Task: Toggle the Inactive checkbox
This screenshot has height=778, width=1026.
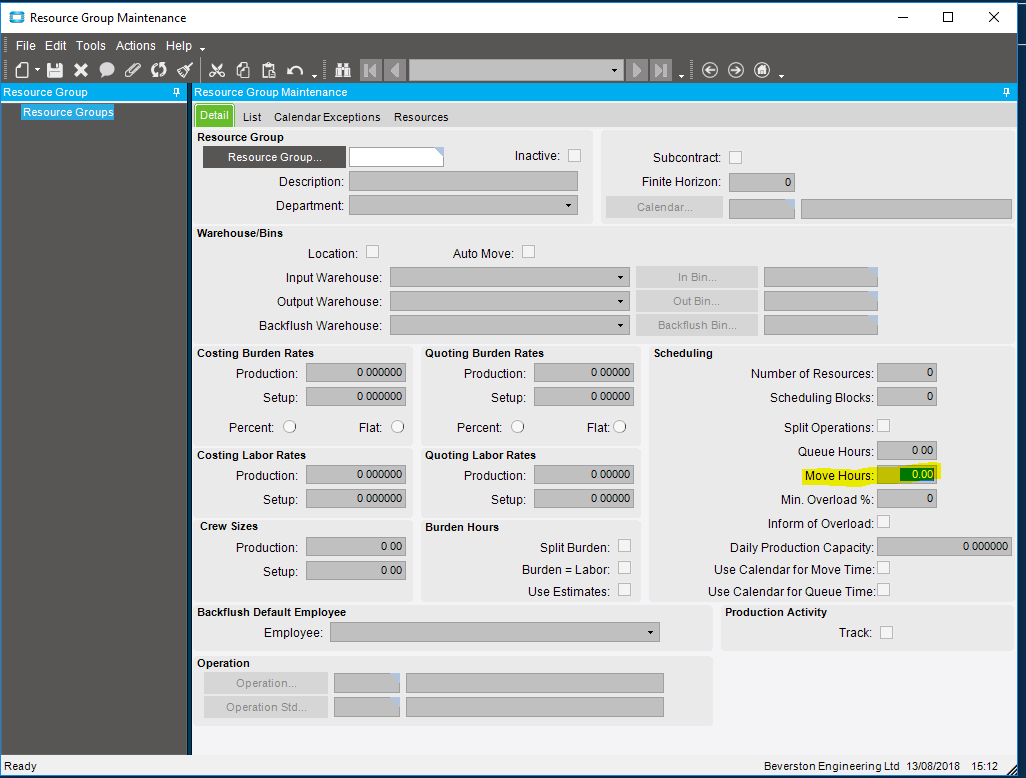Action: coord(574,156)
